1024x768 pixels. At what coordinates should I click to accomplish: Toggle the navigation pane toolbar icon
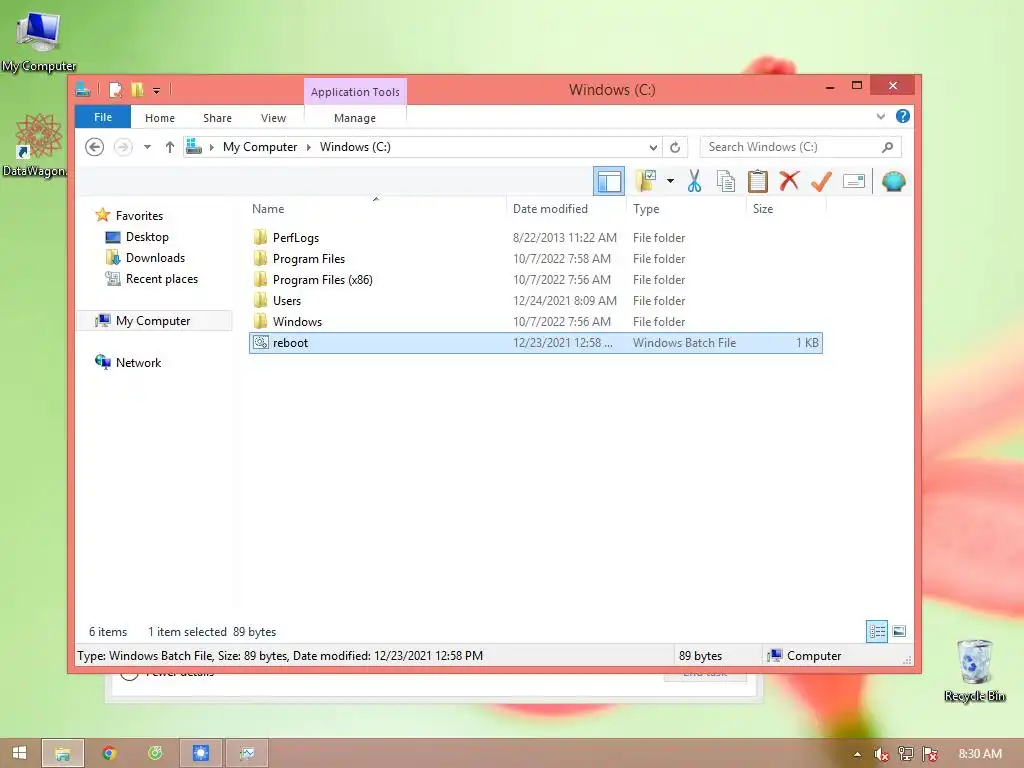coord(609,182)
